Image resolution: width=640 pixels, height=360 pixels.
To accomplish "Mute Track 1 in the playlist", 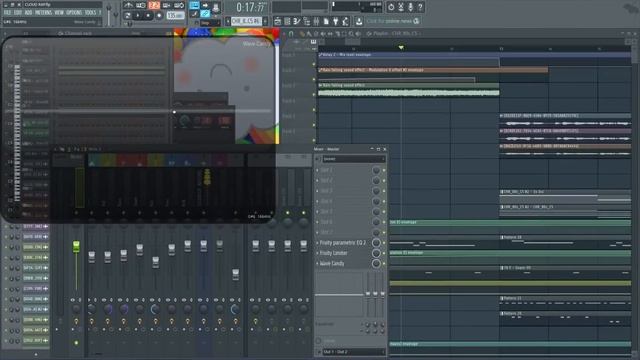I will (x=314, y=64).
